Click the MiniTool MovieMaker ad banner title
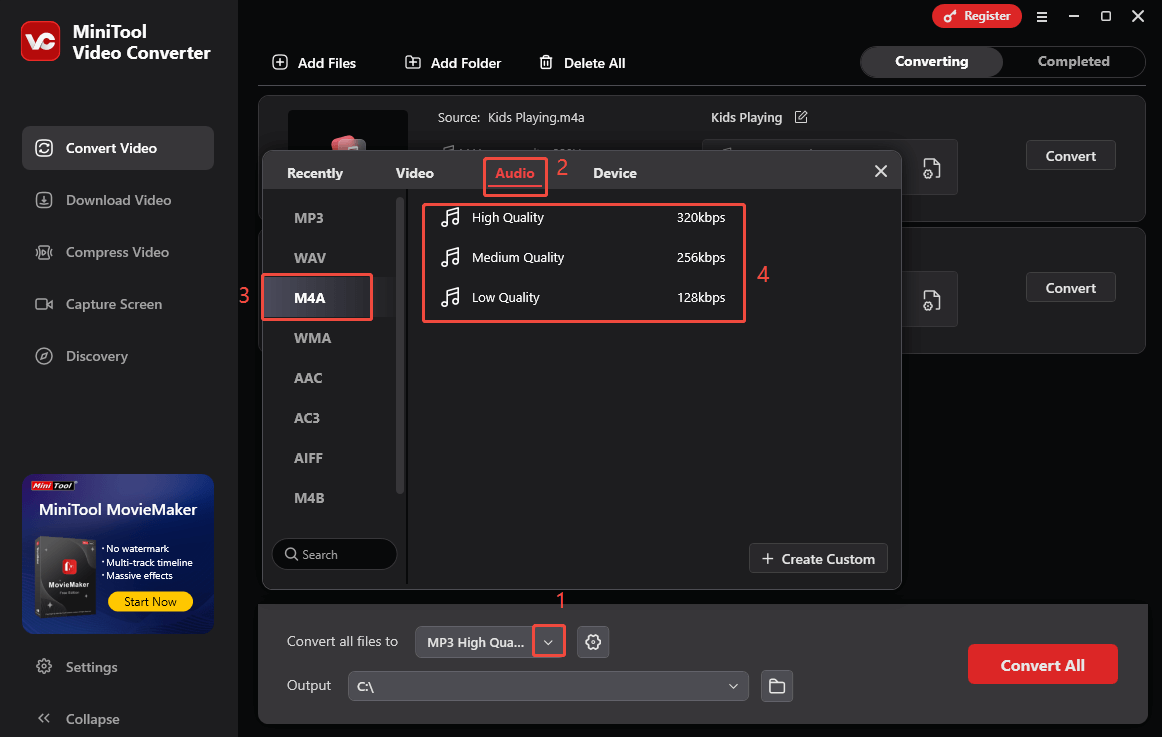 (x=118, y=510)
